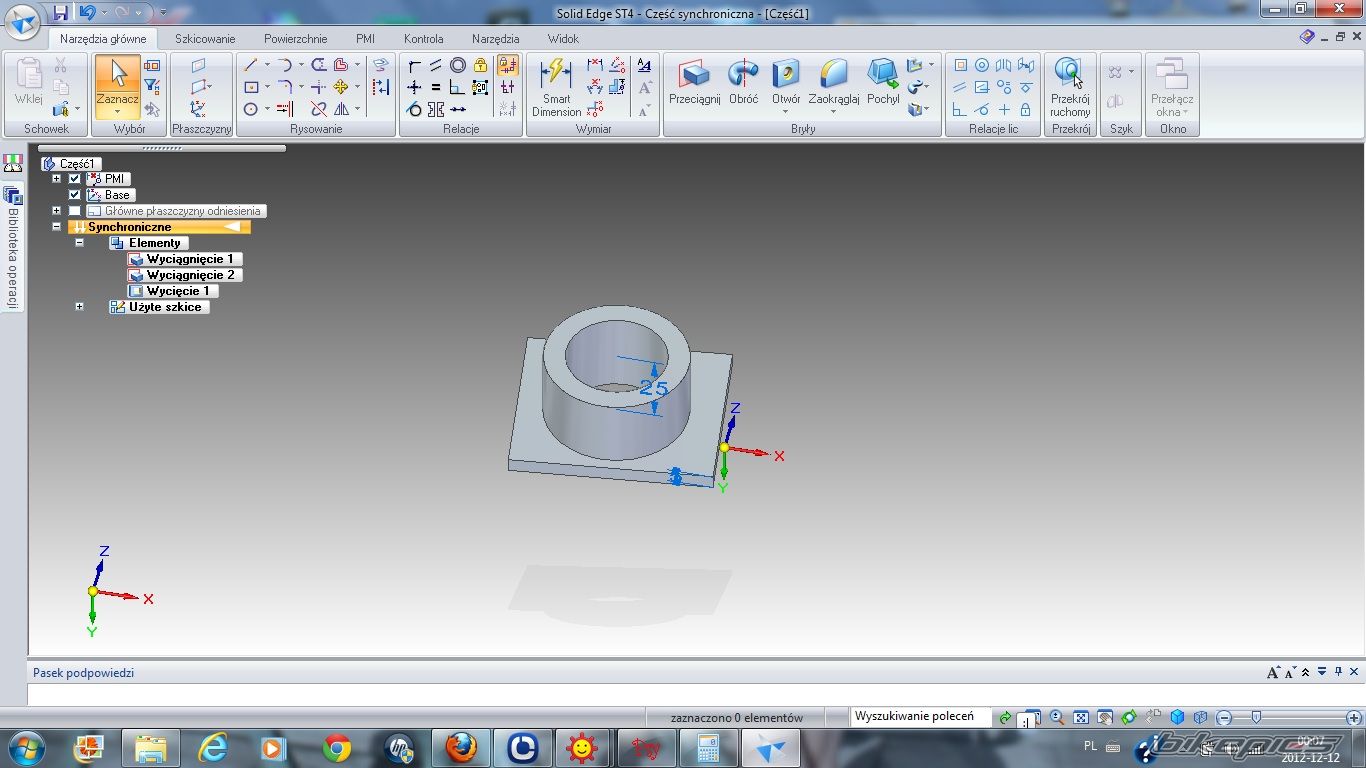
Task: Click the Equal relation icon
Action: (x=436, y=87)
